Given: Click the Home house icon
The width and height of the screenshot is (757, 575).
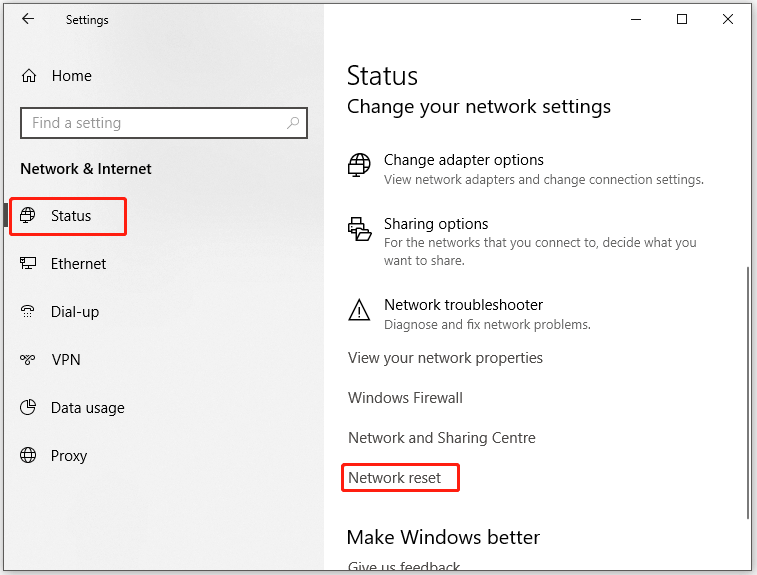Looking at the screenshot, I should tap(29, 76).
